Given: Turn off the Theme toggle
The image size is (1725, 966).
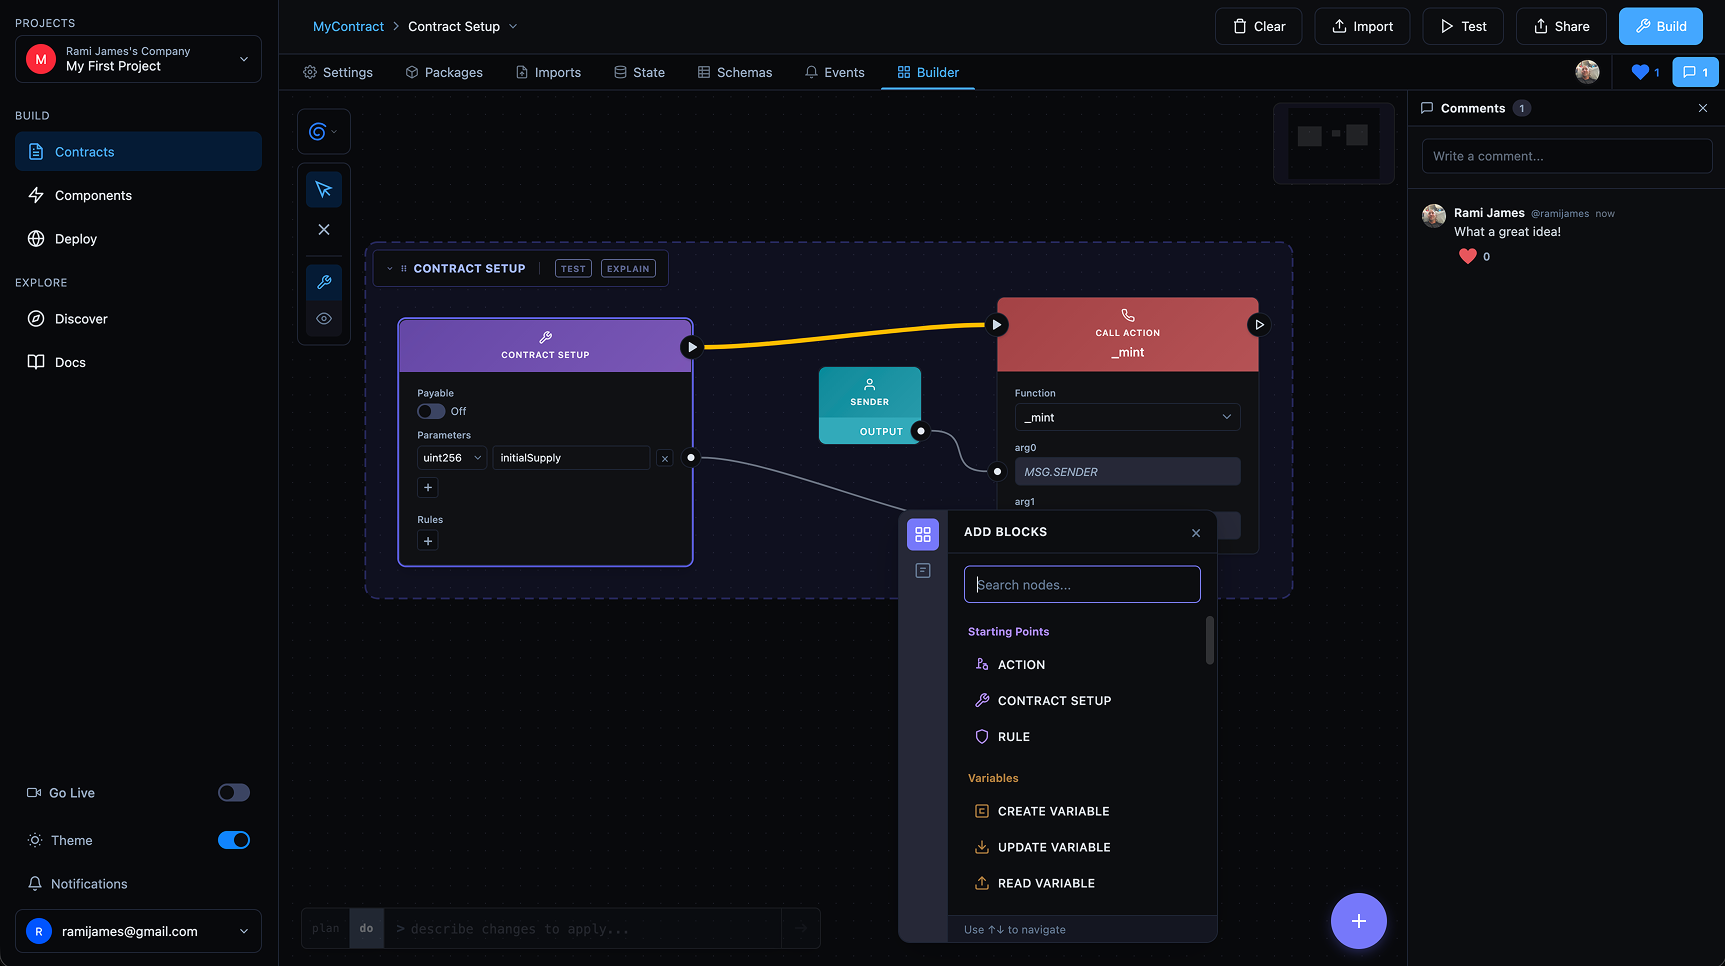Looking at the screenshot, I should tap(234, 840).
